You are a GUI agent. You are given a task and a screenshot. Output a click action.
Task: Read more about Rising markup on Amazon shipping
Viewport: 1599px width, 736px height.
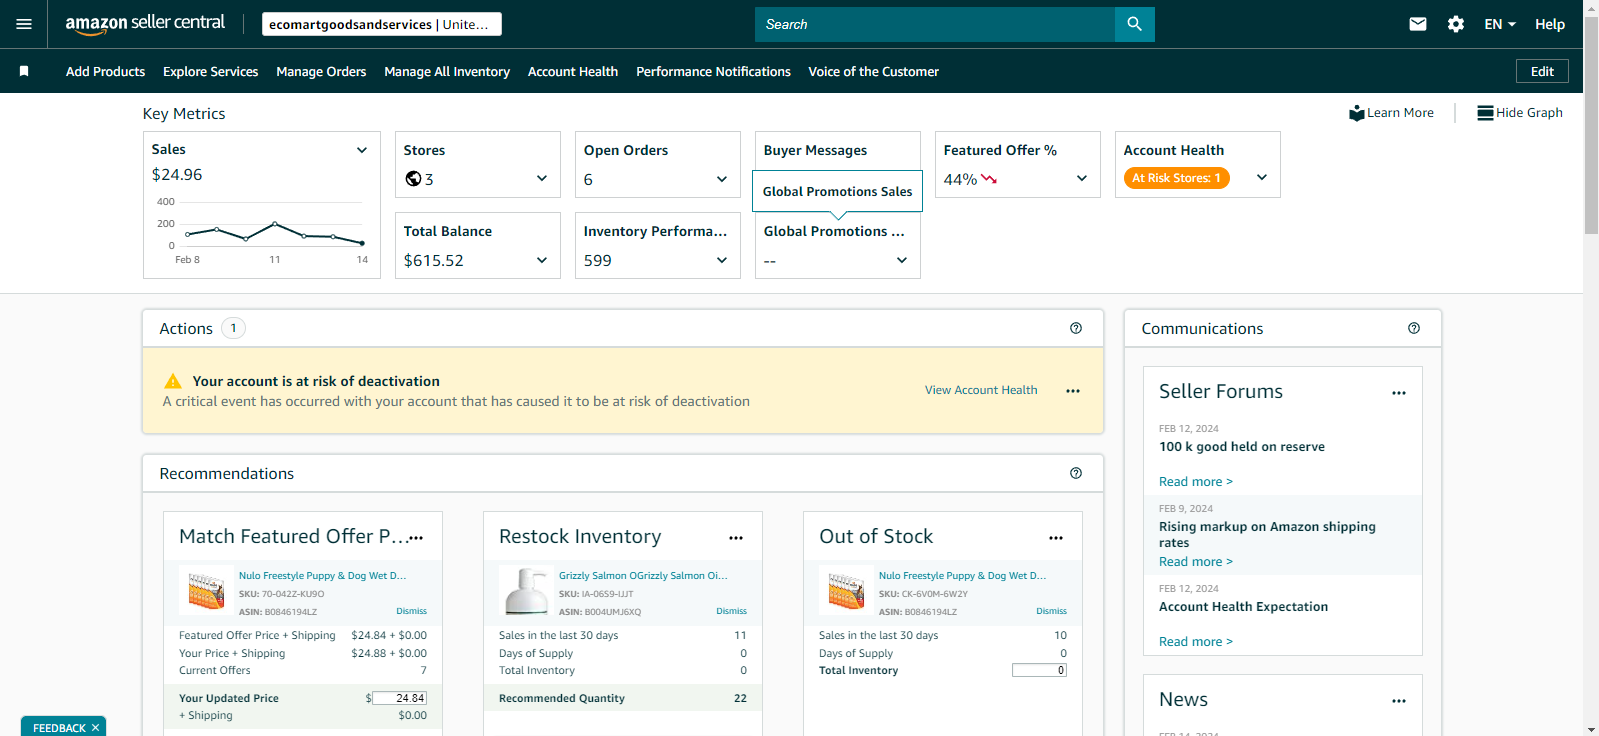coord(1196,562)
